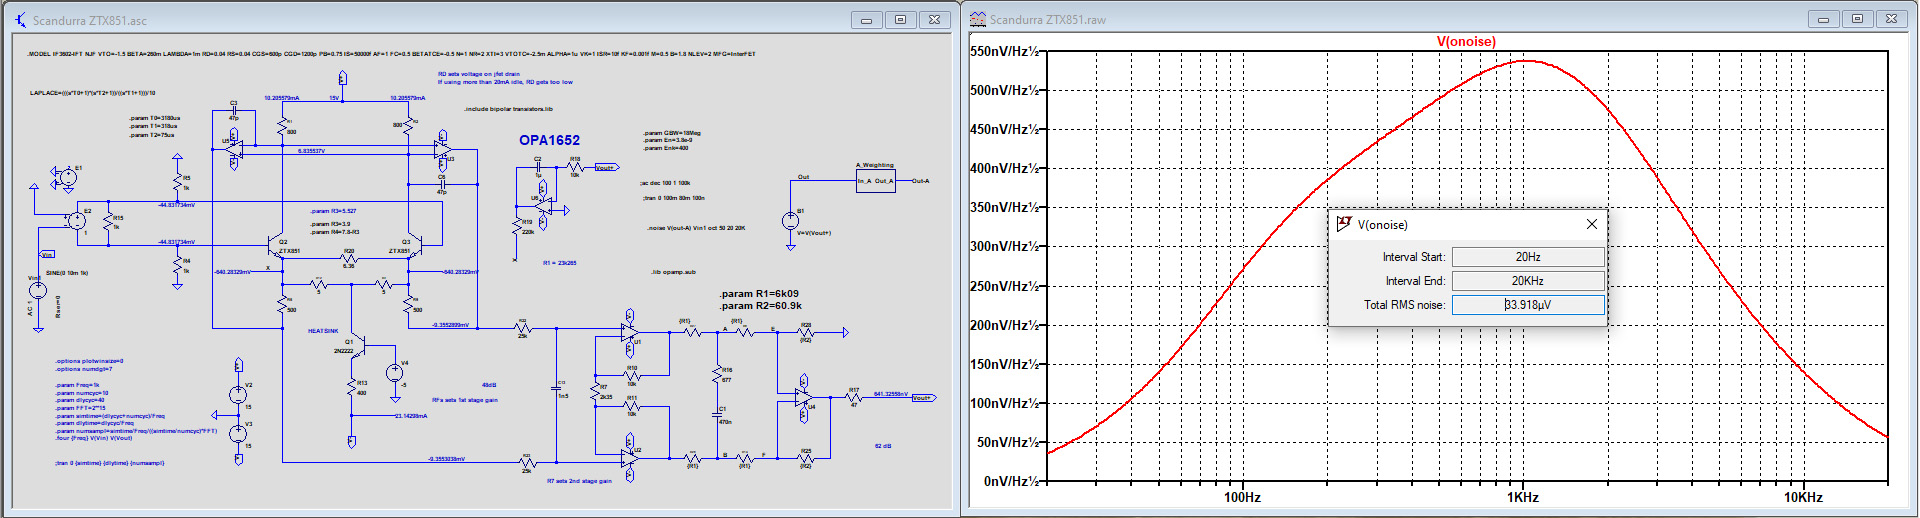The width and height of the screenshot is (1920, 518).
Task: Select the E2 controlled source symbol
Action: [x=76, y=221]
